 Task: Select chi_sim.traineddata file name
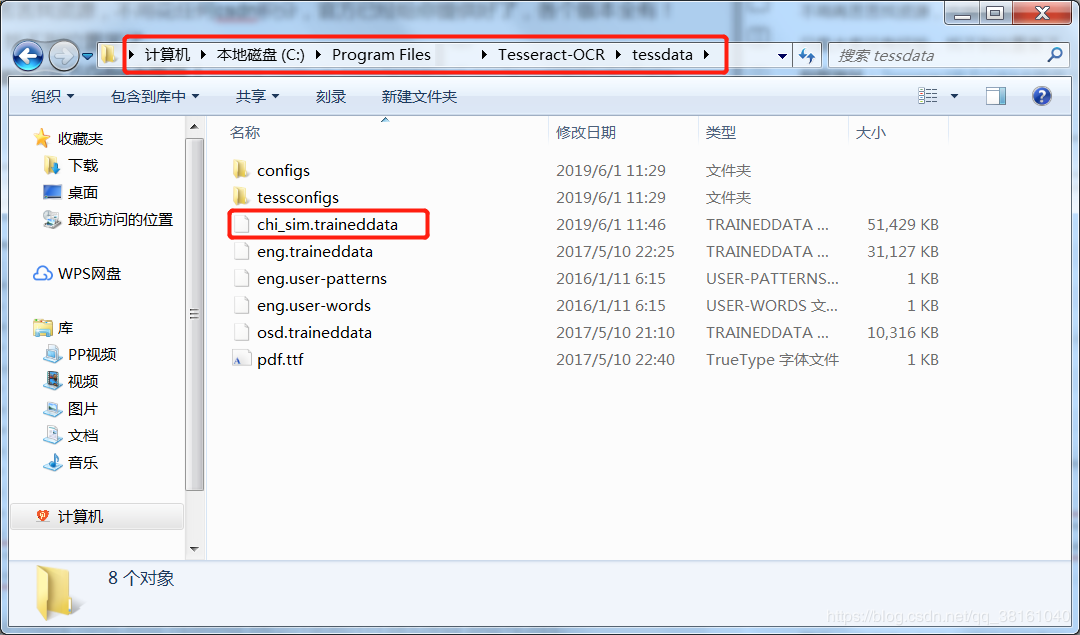pyautogui.click(x=327, y=225)
